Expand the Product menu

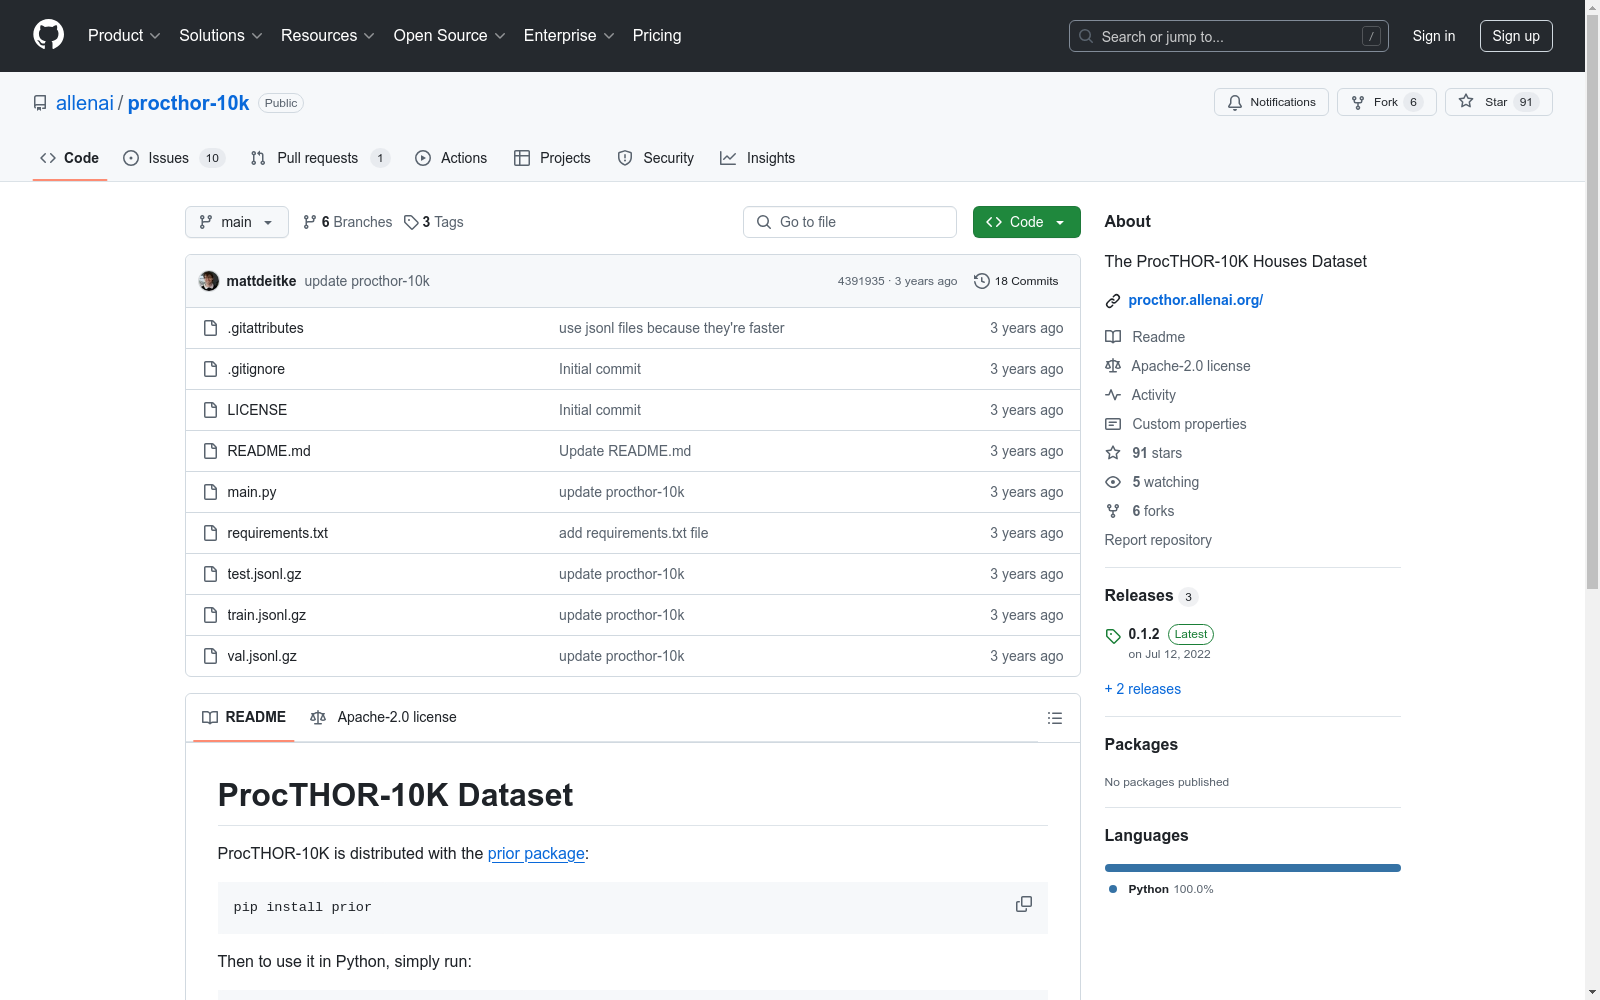124,36
